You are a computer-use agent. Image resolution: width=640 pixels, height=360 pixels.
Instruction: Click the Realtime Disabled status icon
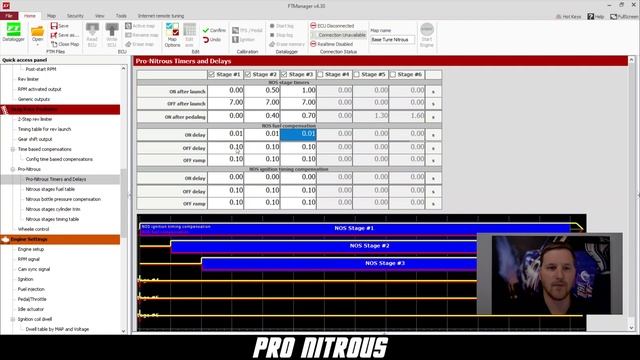coord(313,44)
